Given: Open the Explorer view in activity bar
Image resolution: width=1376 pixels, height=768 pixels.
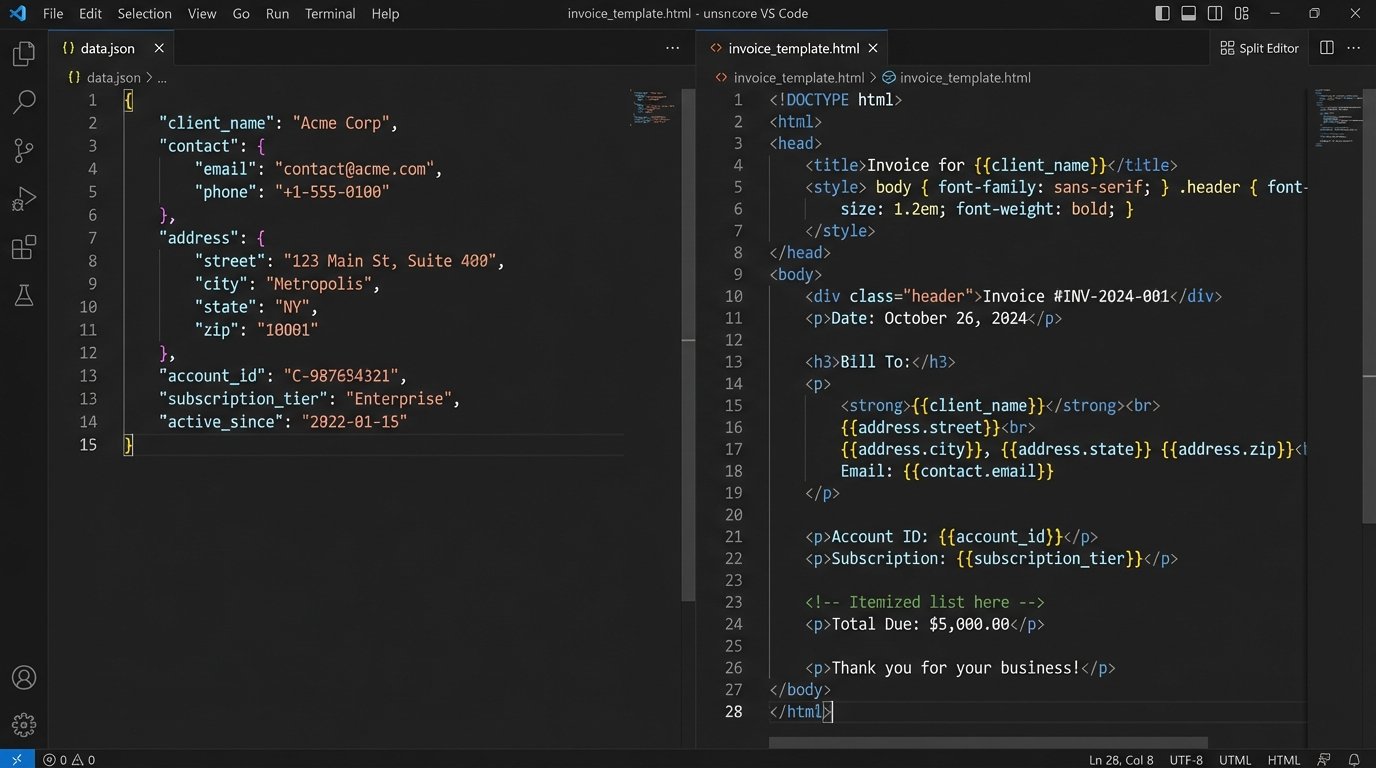Looking at the screenshot, I should pyautogui.click(x=24, y=54).
